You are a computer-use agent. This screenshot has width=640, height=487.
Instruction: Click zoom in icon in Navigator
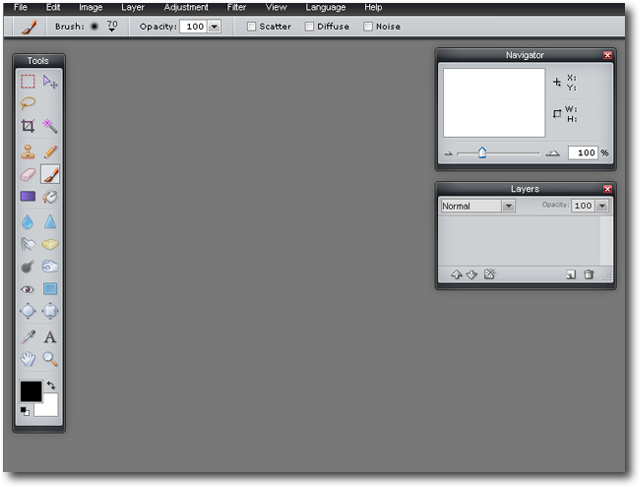coord(553,153)
